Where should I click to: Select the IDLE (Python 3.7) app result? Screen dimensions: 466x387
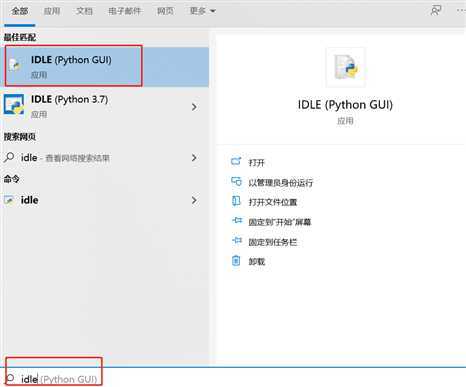pos(105,107)
